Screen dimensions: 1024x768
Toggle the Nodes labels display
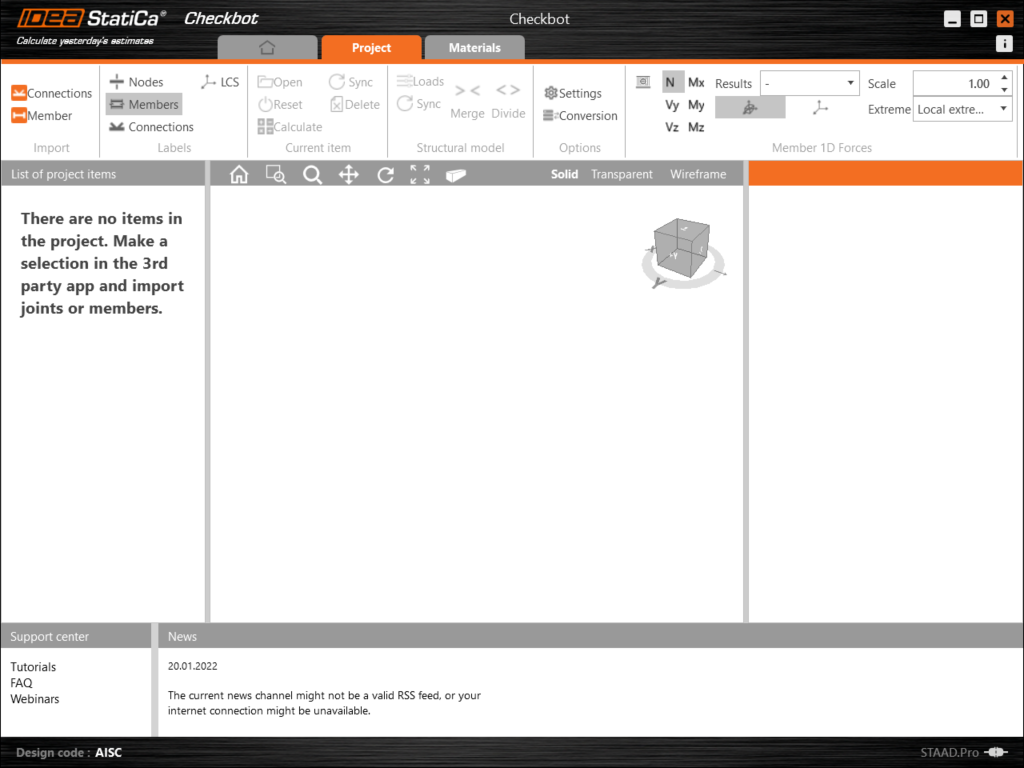(x=136, y=82)
